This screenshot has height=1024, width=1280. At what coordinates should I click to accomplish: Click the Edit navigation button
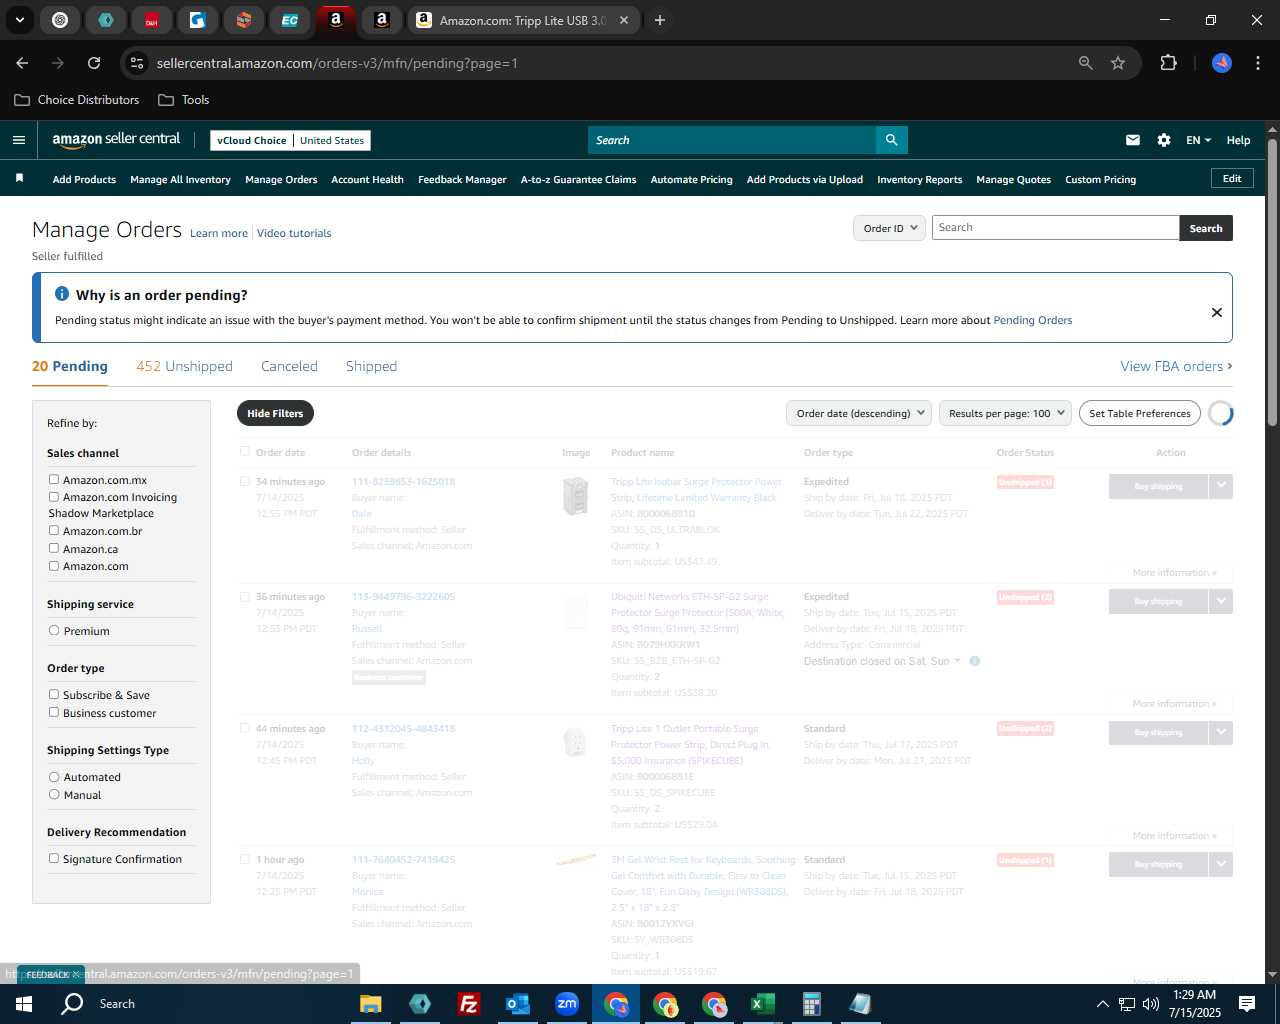[x=1232, y=179]
